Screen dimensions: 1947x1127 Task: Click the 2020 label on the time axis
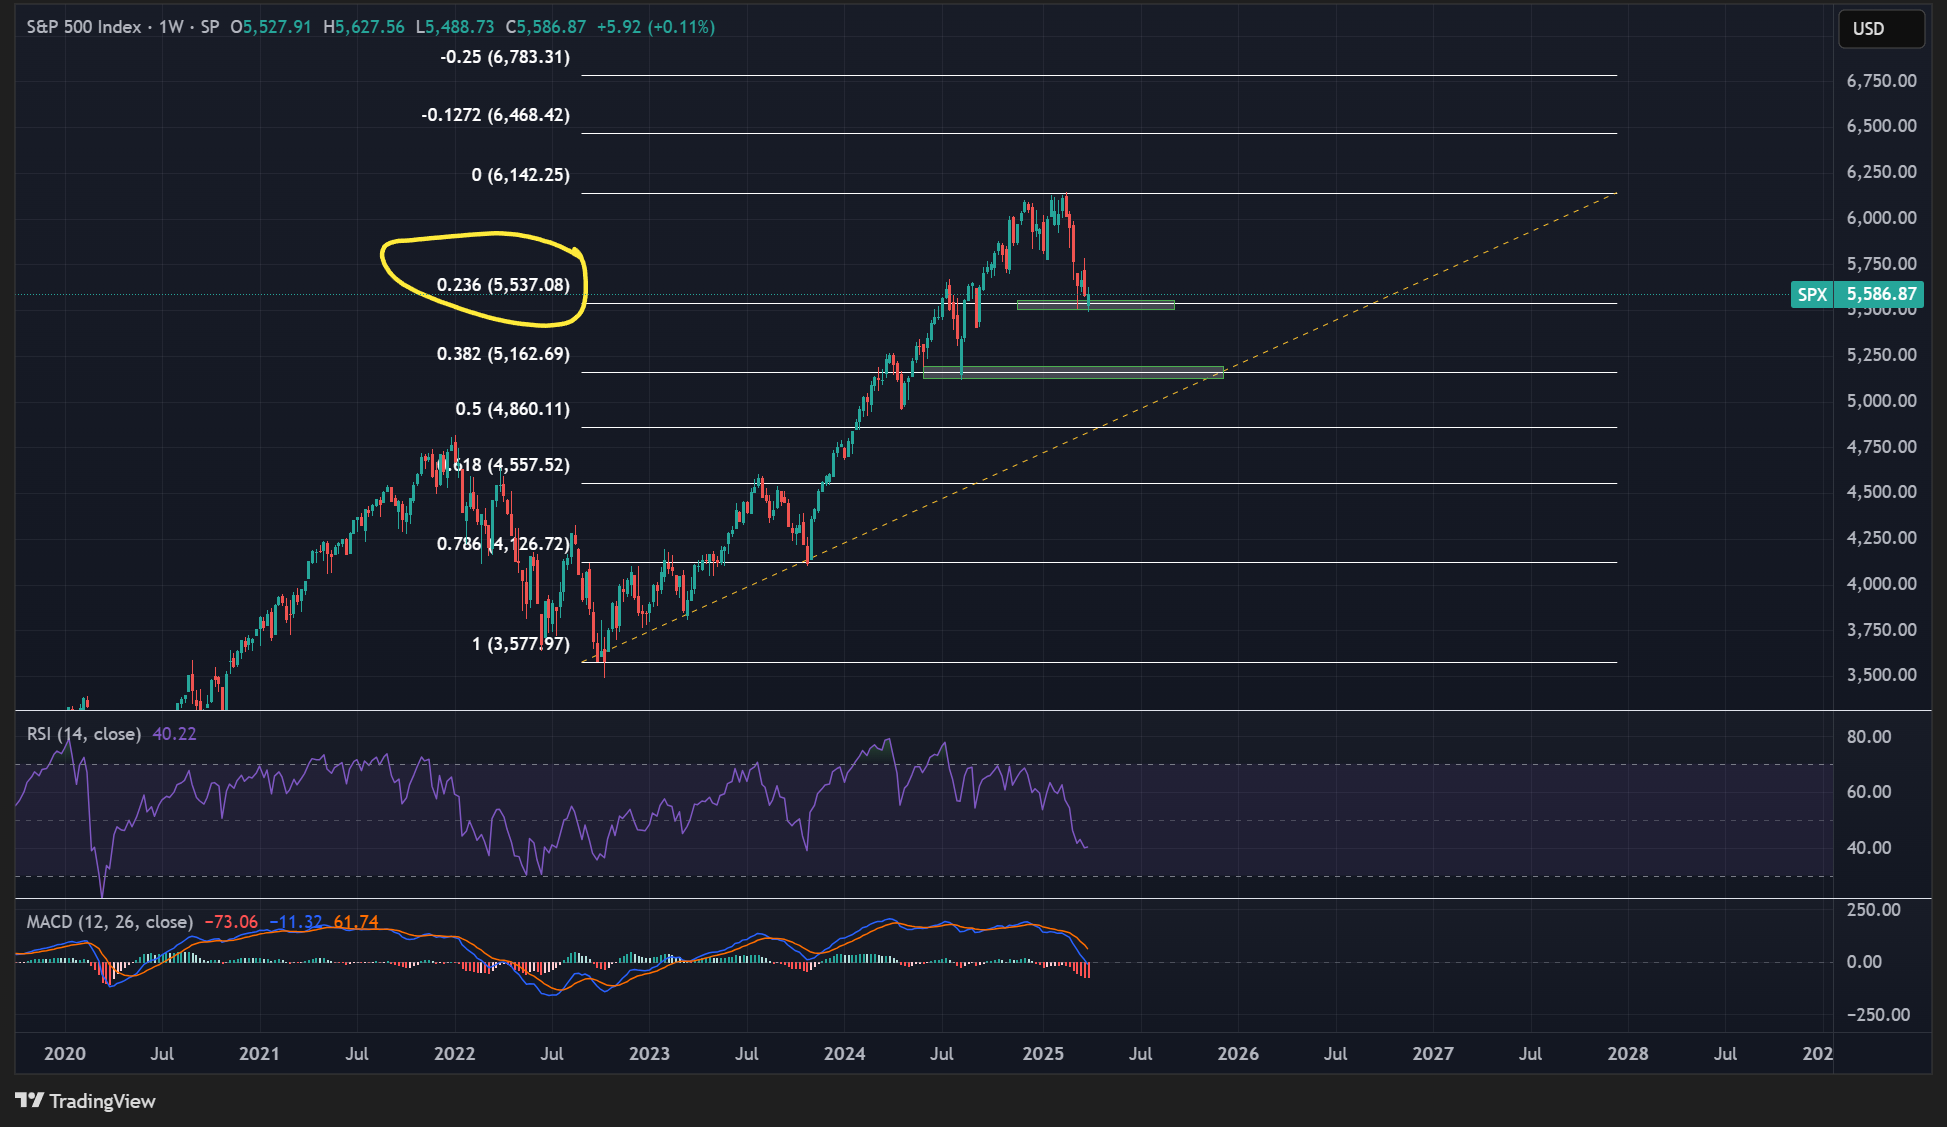coord(65,1054)
